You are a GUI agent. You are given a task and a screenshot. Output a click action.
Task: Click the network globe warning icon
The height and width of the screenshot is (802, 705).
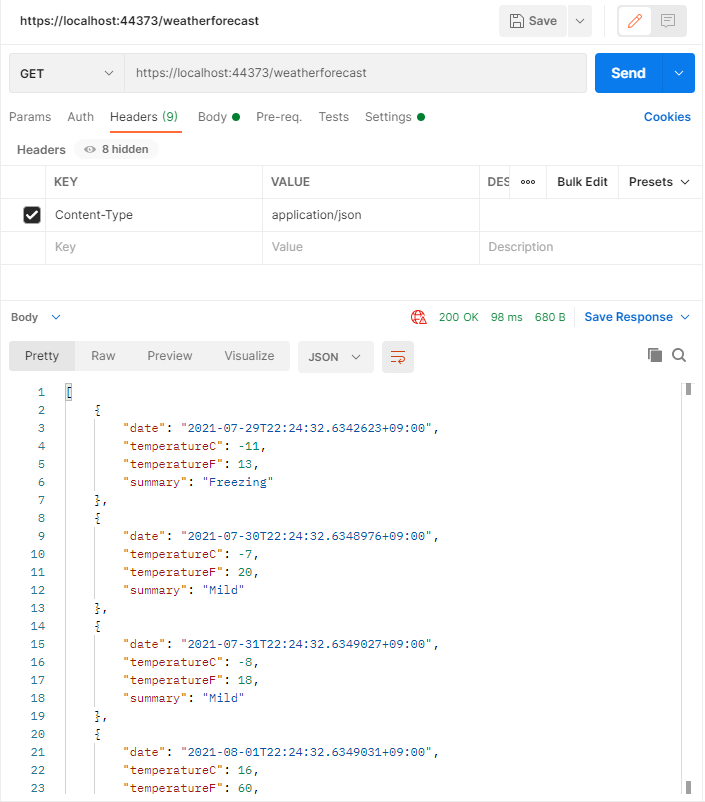click(418, 317)
